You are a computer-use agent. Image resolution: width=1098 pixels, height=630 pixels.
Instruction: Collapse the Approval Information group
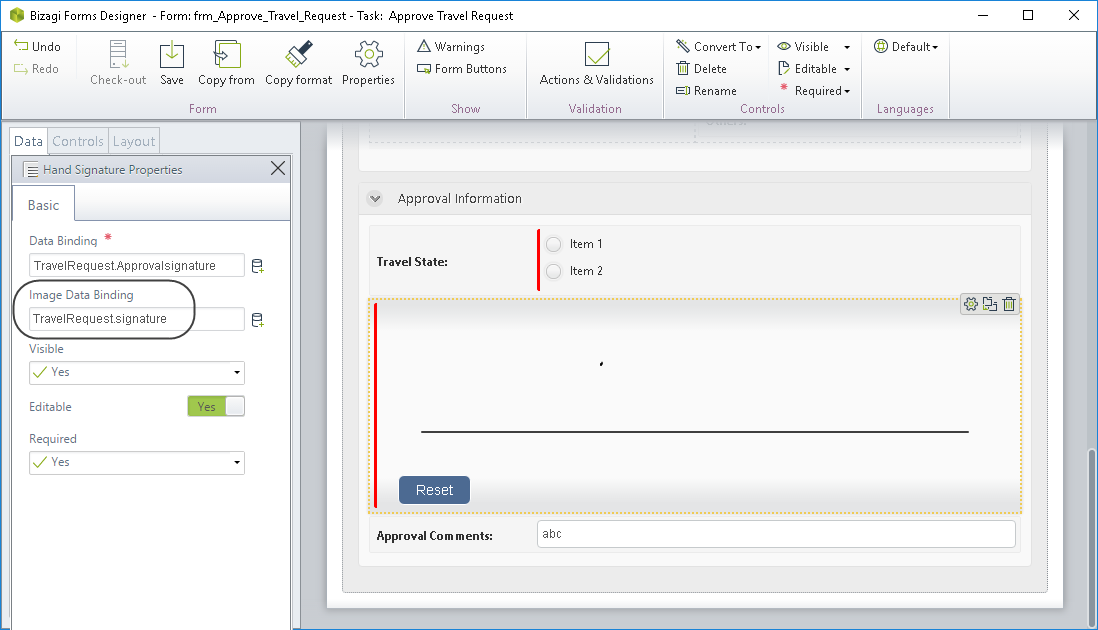click(x=375, y=199)
